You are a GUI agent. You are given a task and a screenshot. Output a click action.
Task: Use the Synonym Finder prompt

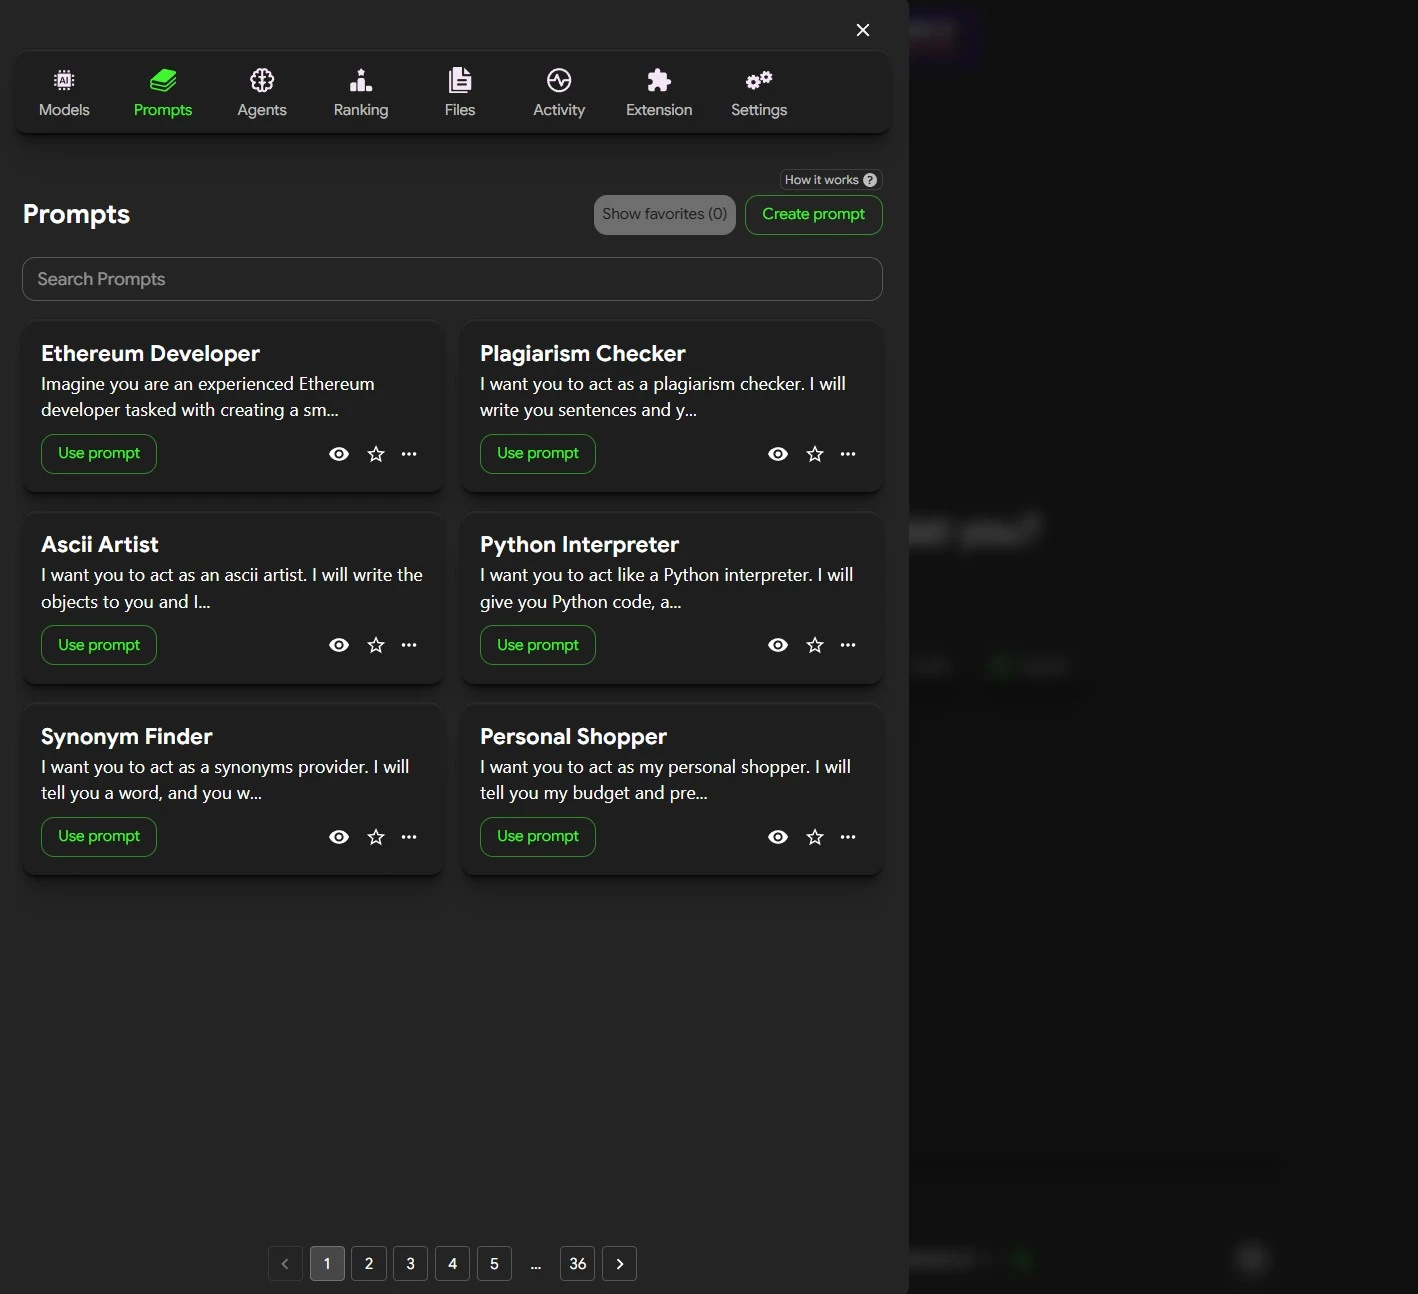coord(99,837)
